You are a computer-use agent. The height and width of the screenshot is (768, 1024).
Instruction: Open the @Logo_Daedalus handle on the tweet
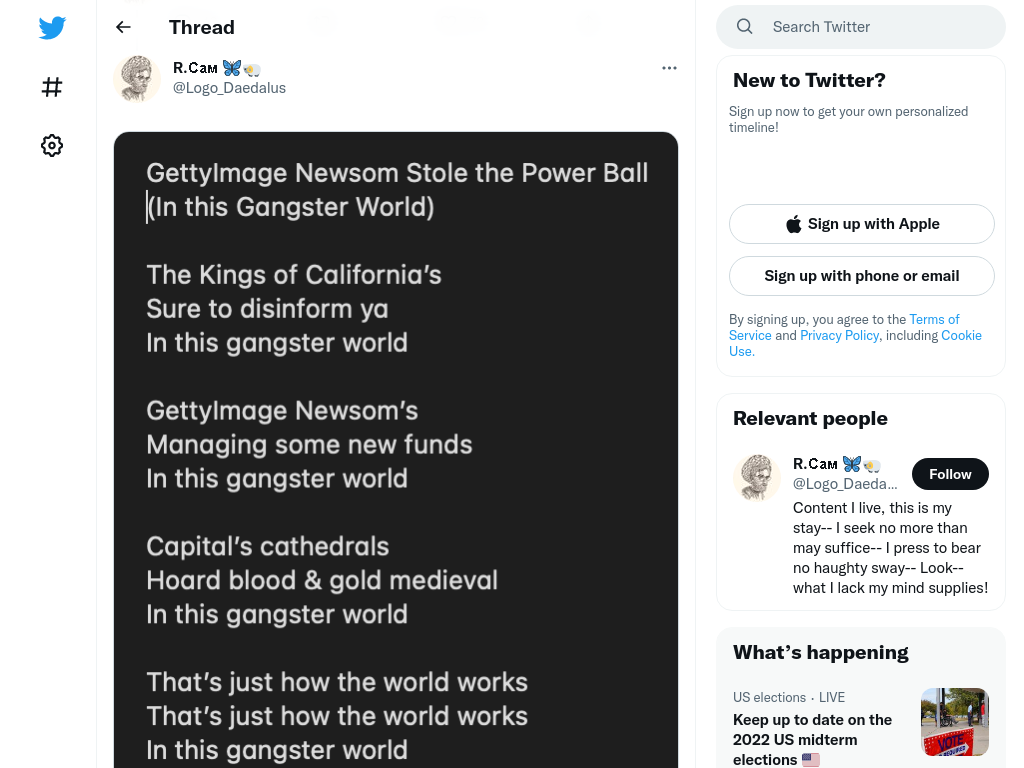229,88
